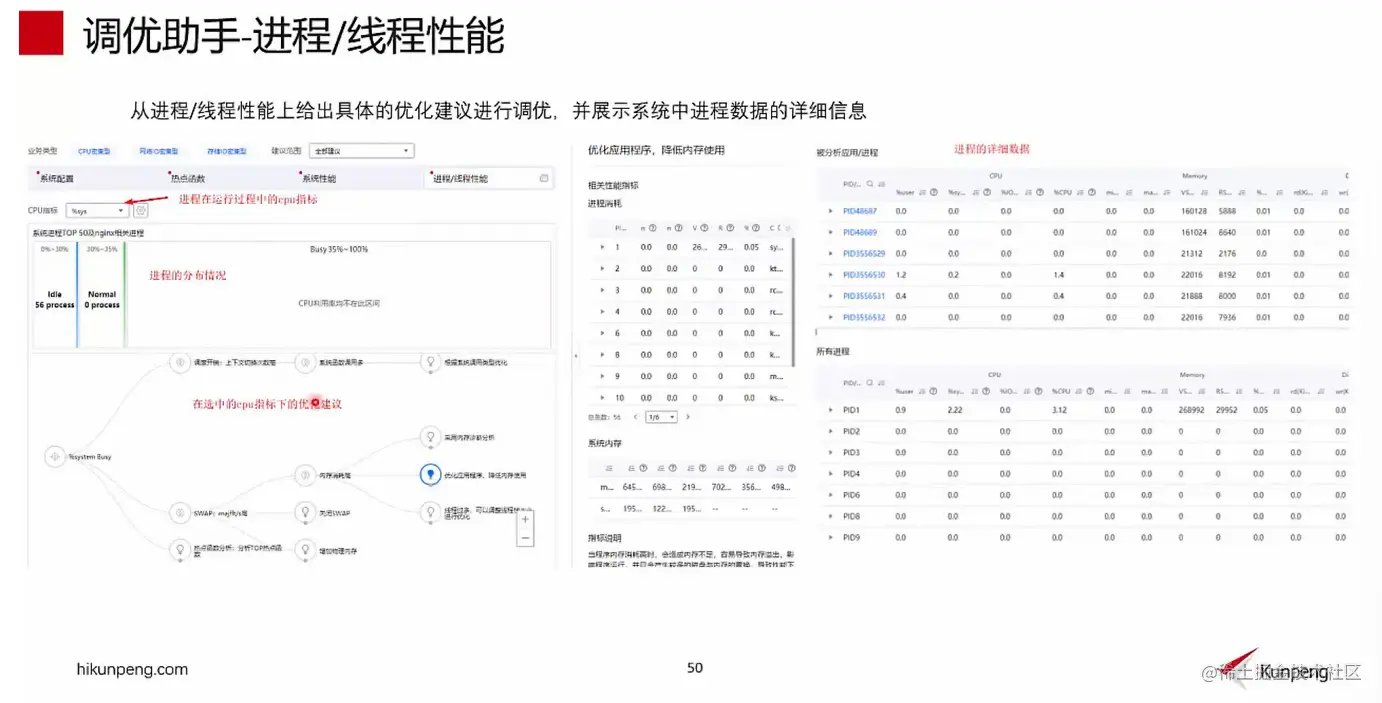The height and width of the screenshot is (703, 1382).
Task: Click the PID search icon in 所有进程 table
Action: coord(870,383)
